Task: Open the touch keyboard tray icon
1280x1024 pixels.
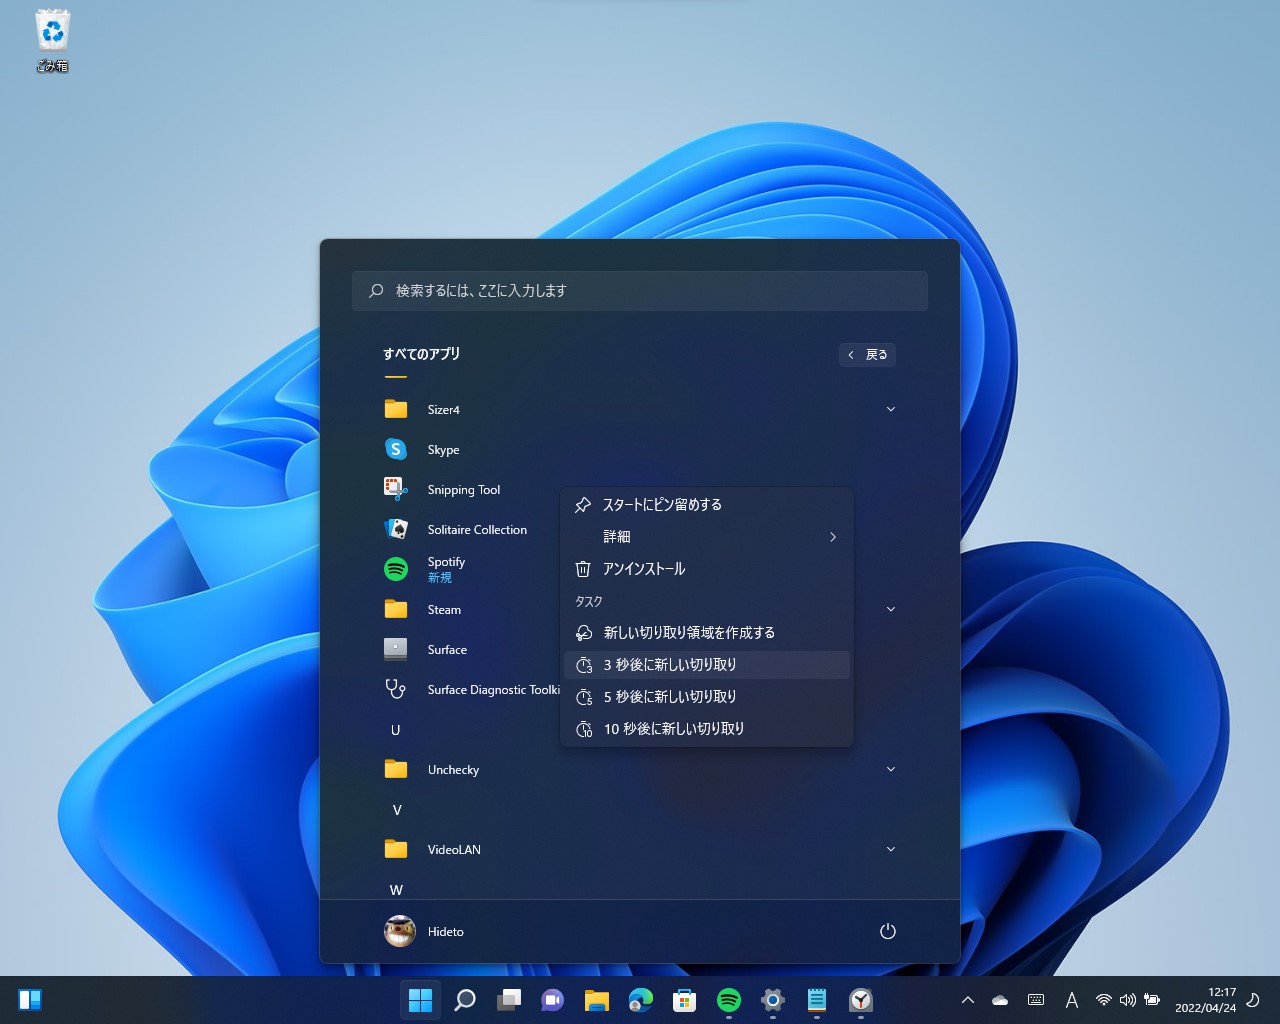Action: pyautogui.click(x=1036, y=1000)
